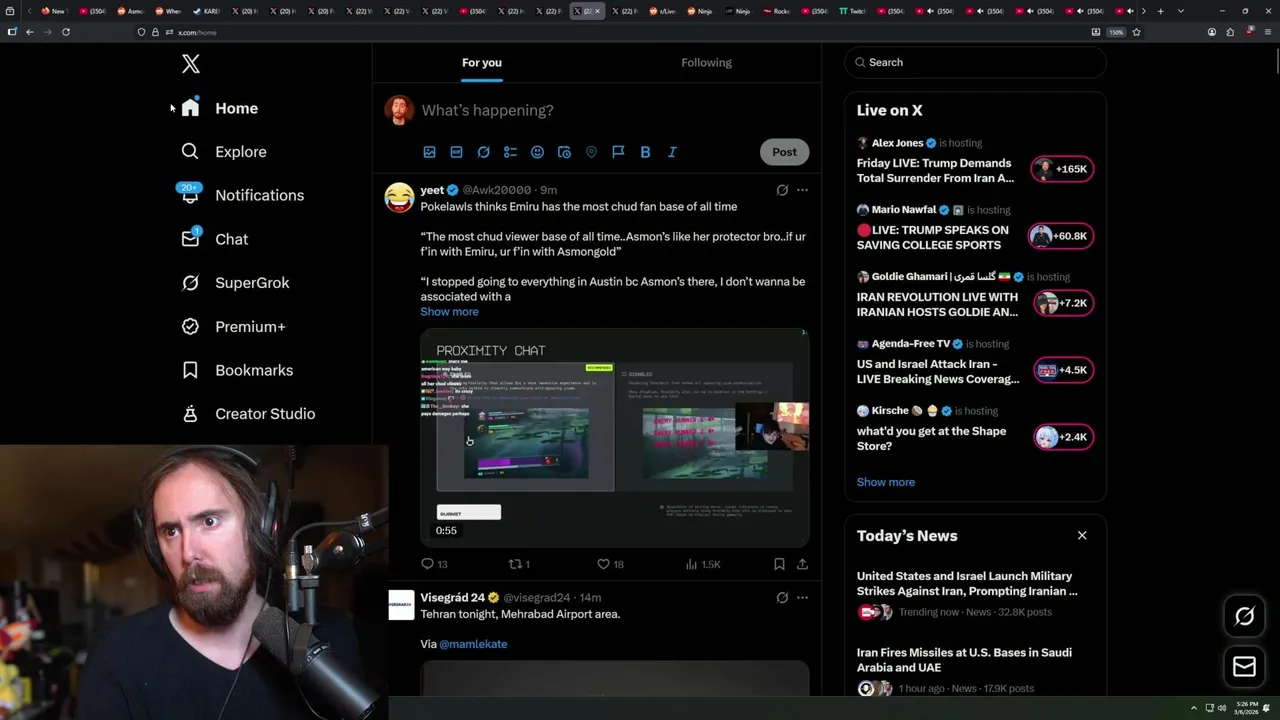Click the flag icon in composer toolbar
Image resolution: width=1280 pixels, height=720 pixels.
[x=618, y=152]
